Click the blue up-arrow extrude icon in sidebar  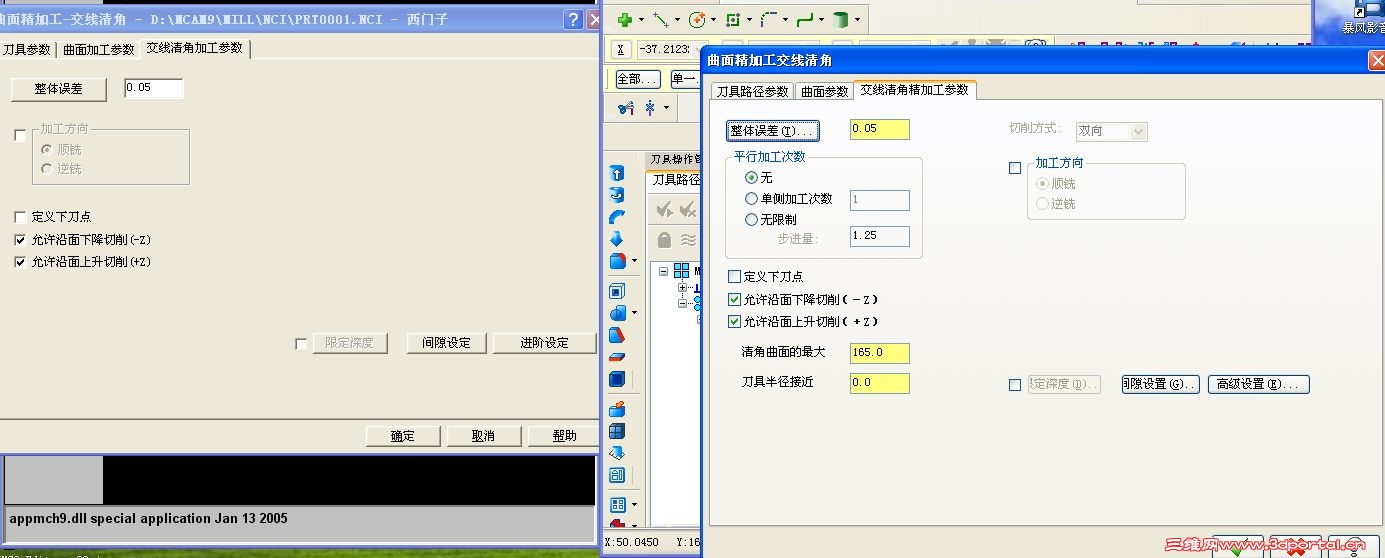click(617, 173)
